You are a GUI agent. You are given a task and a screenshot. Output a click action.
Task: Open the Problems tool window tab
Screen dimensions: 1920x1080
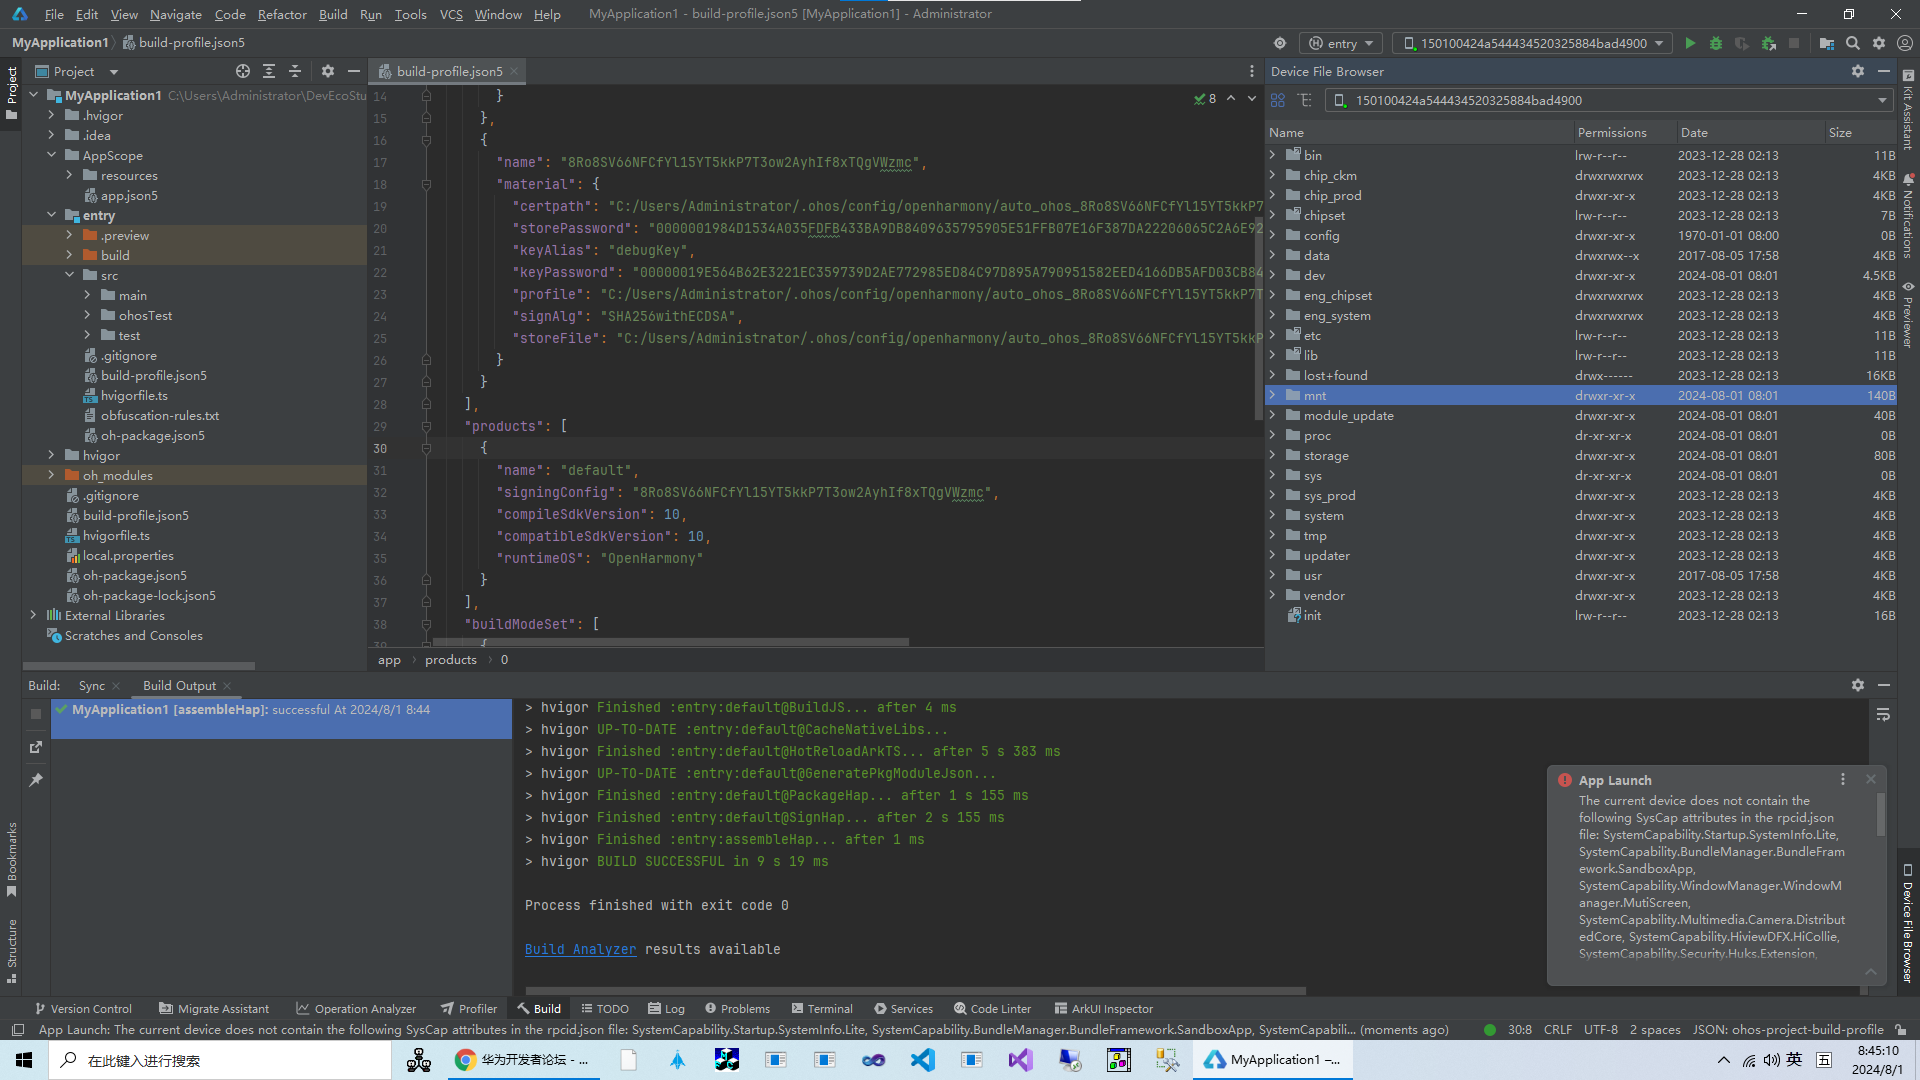[x=737, y=1008]
